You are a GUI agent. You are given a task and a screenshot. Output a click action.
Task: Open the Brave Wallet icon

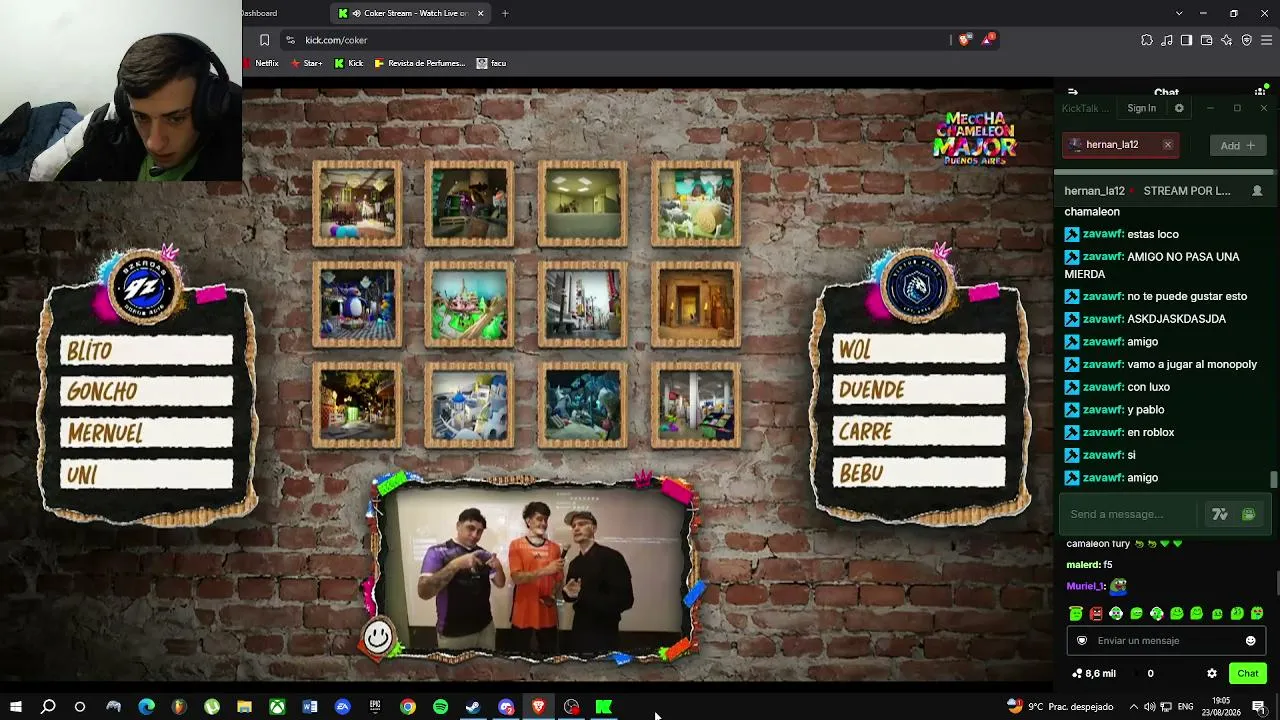1206,40
